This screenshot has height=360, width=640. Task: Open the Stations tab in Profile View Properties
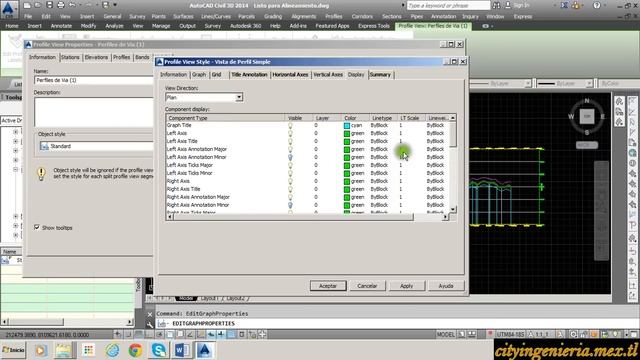point(70,57)
